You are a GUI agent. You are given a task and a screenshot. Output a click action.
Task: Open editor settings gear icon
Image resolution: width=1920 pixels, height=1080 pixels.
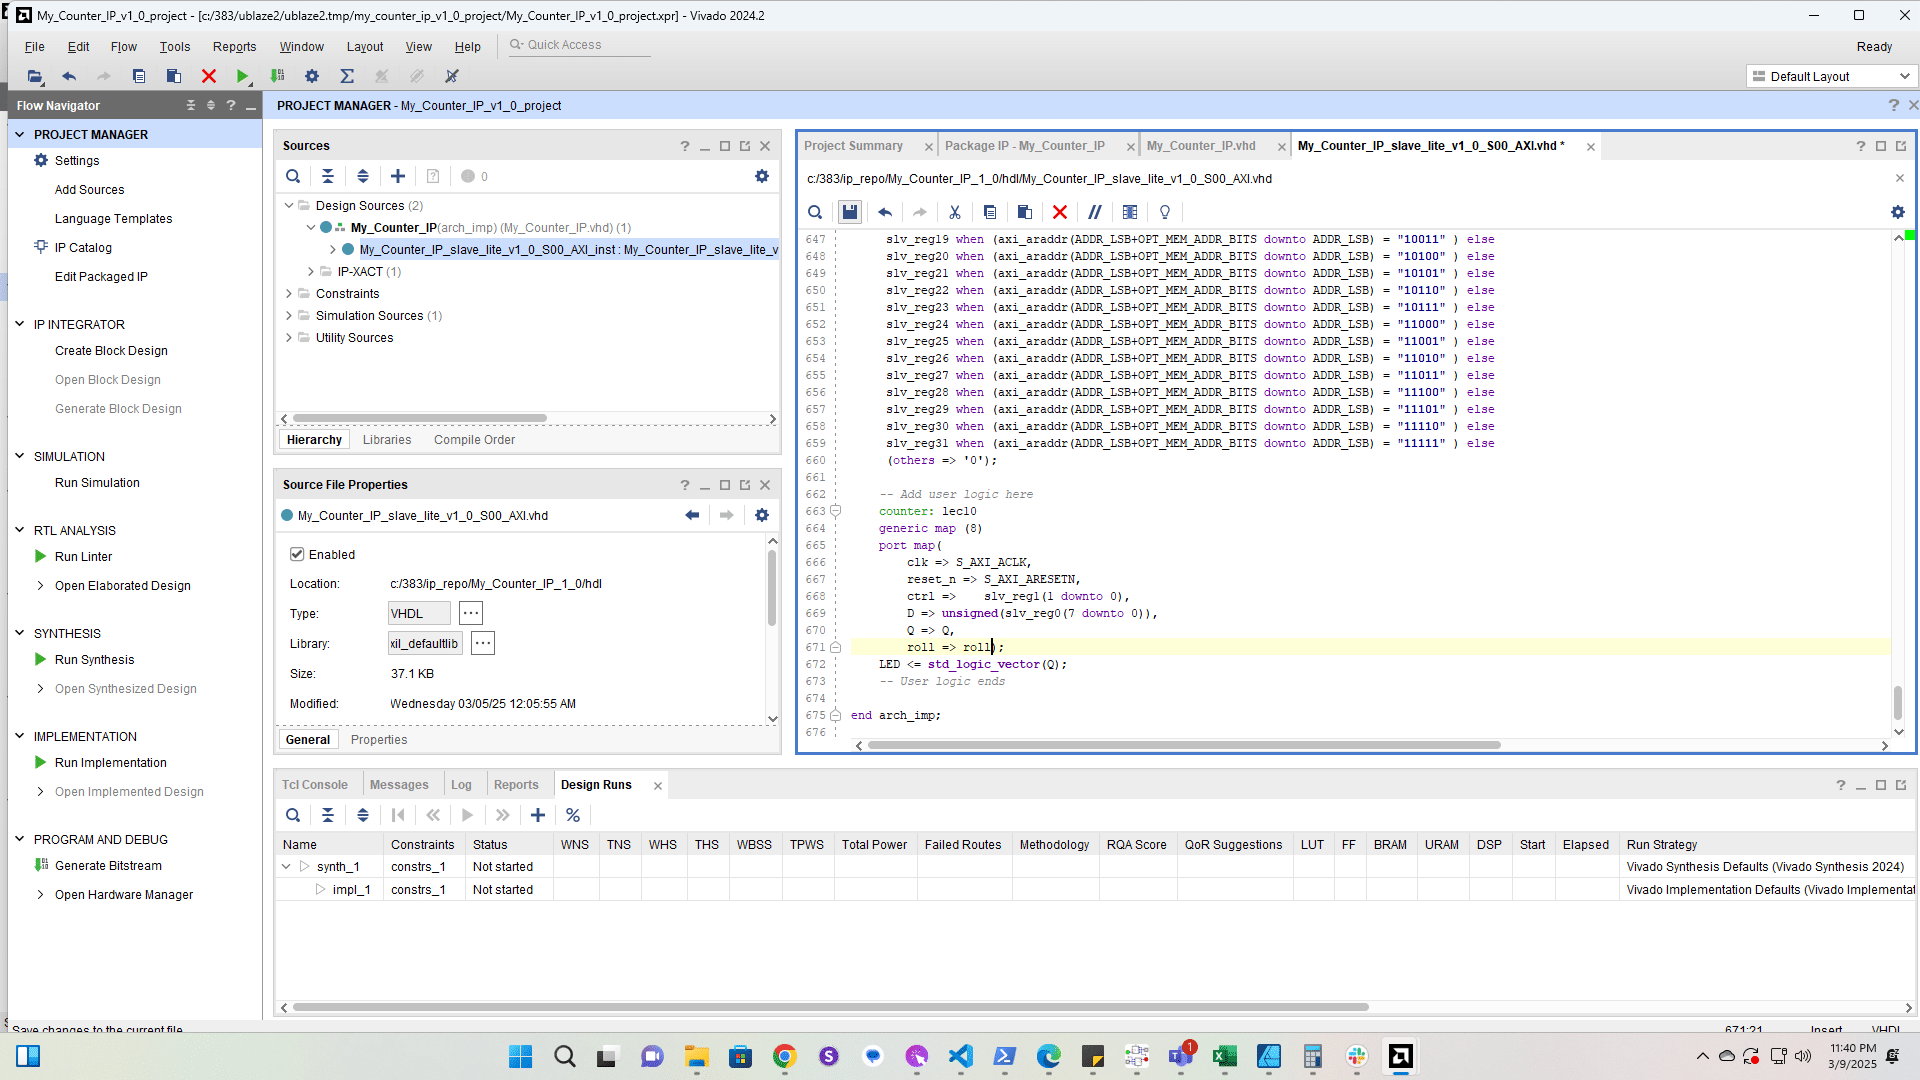pyautogui.click(x=1897, y=212)
